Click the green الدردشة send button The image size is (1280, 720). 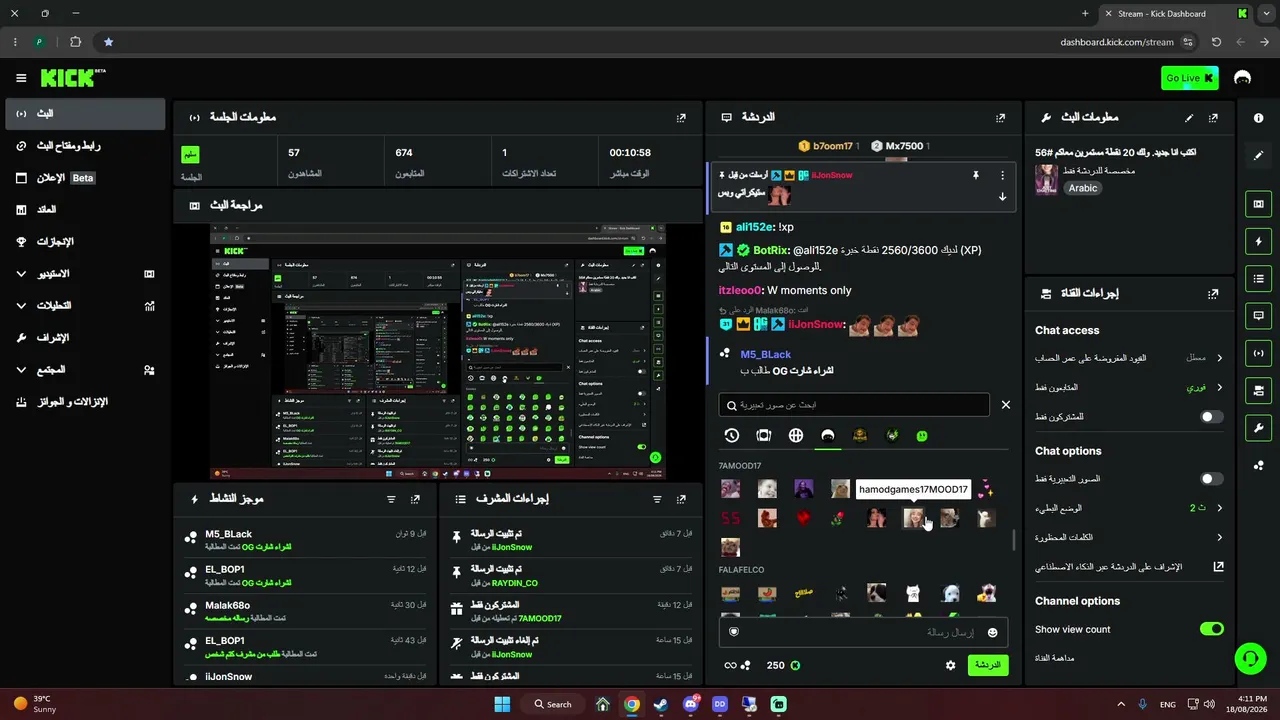[x=988, y=665]
